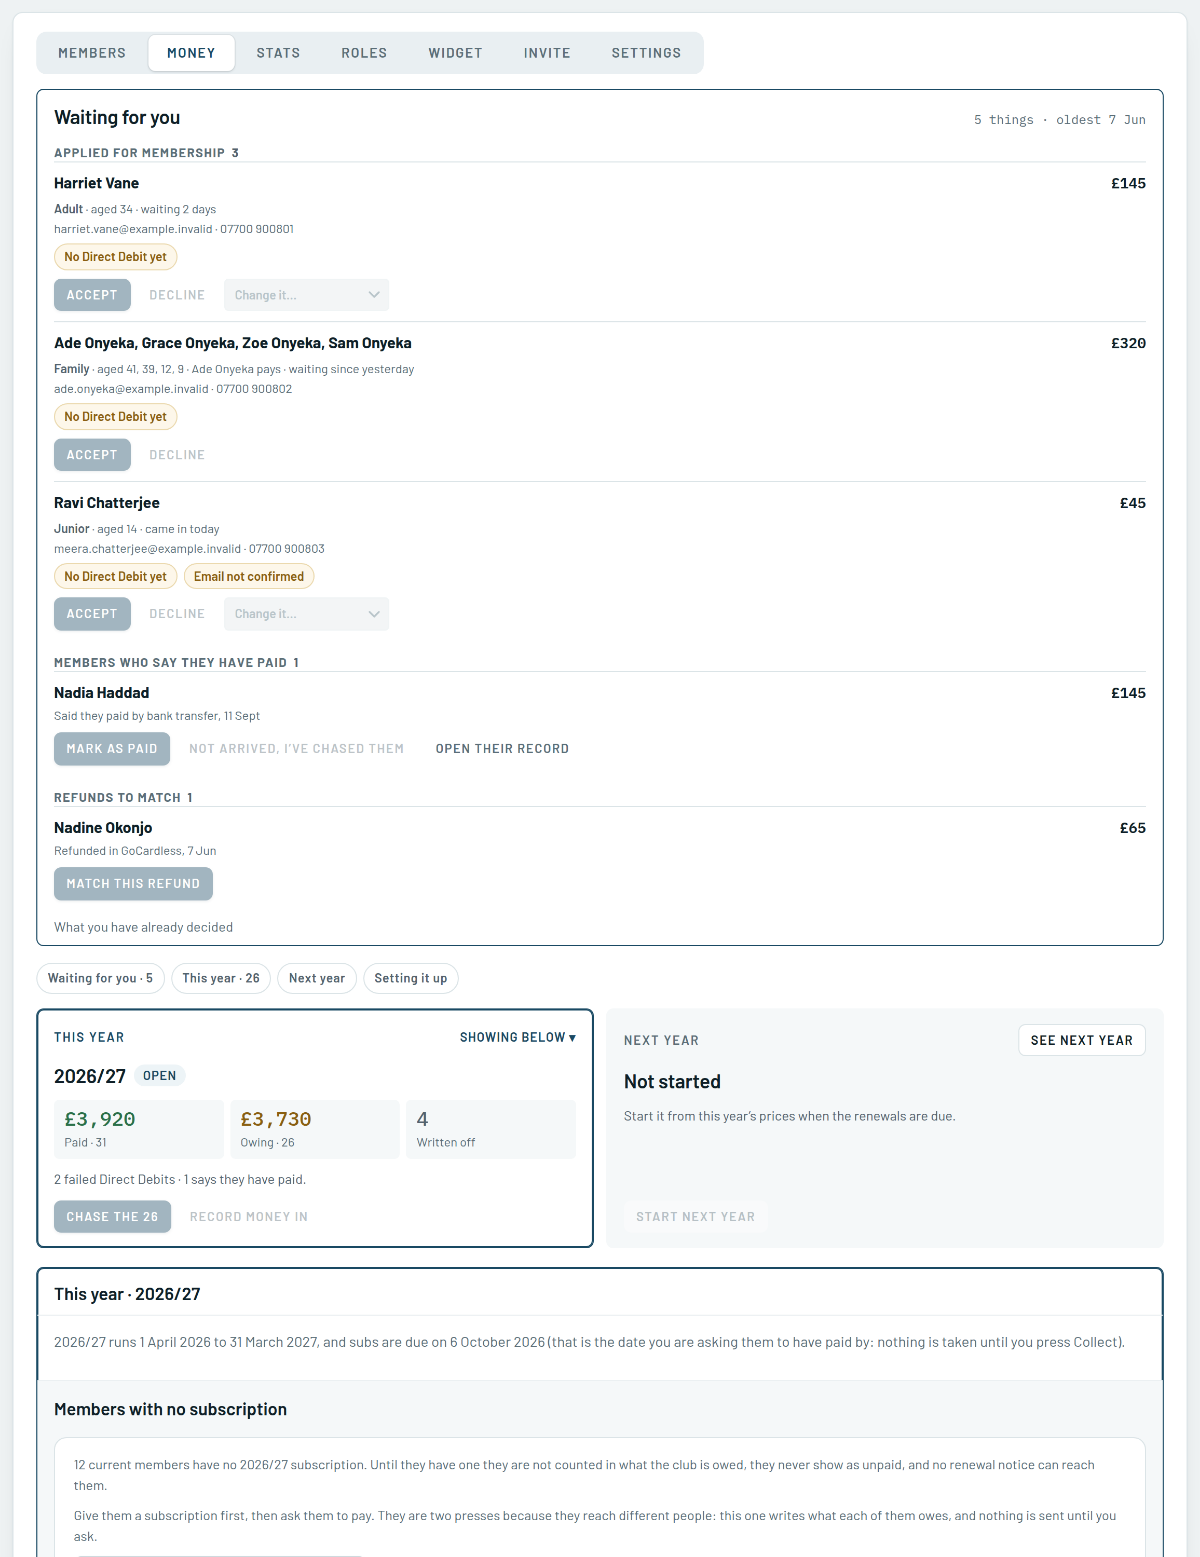This screenshot has height=1557, width=1200.
Task: Click the 4 Written off stat
Action: tap(491, 1129)
